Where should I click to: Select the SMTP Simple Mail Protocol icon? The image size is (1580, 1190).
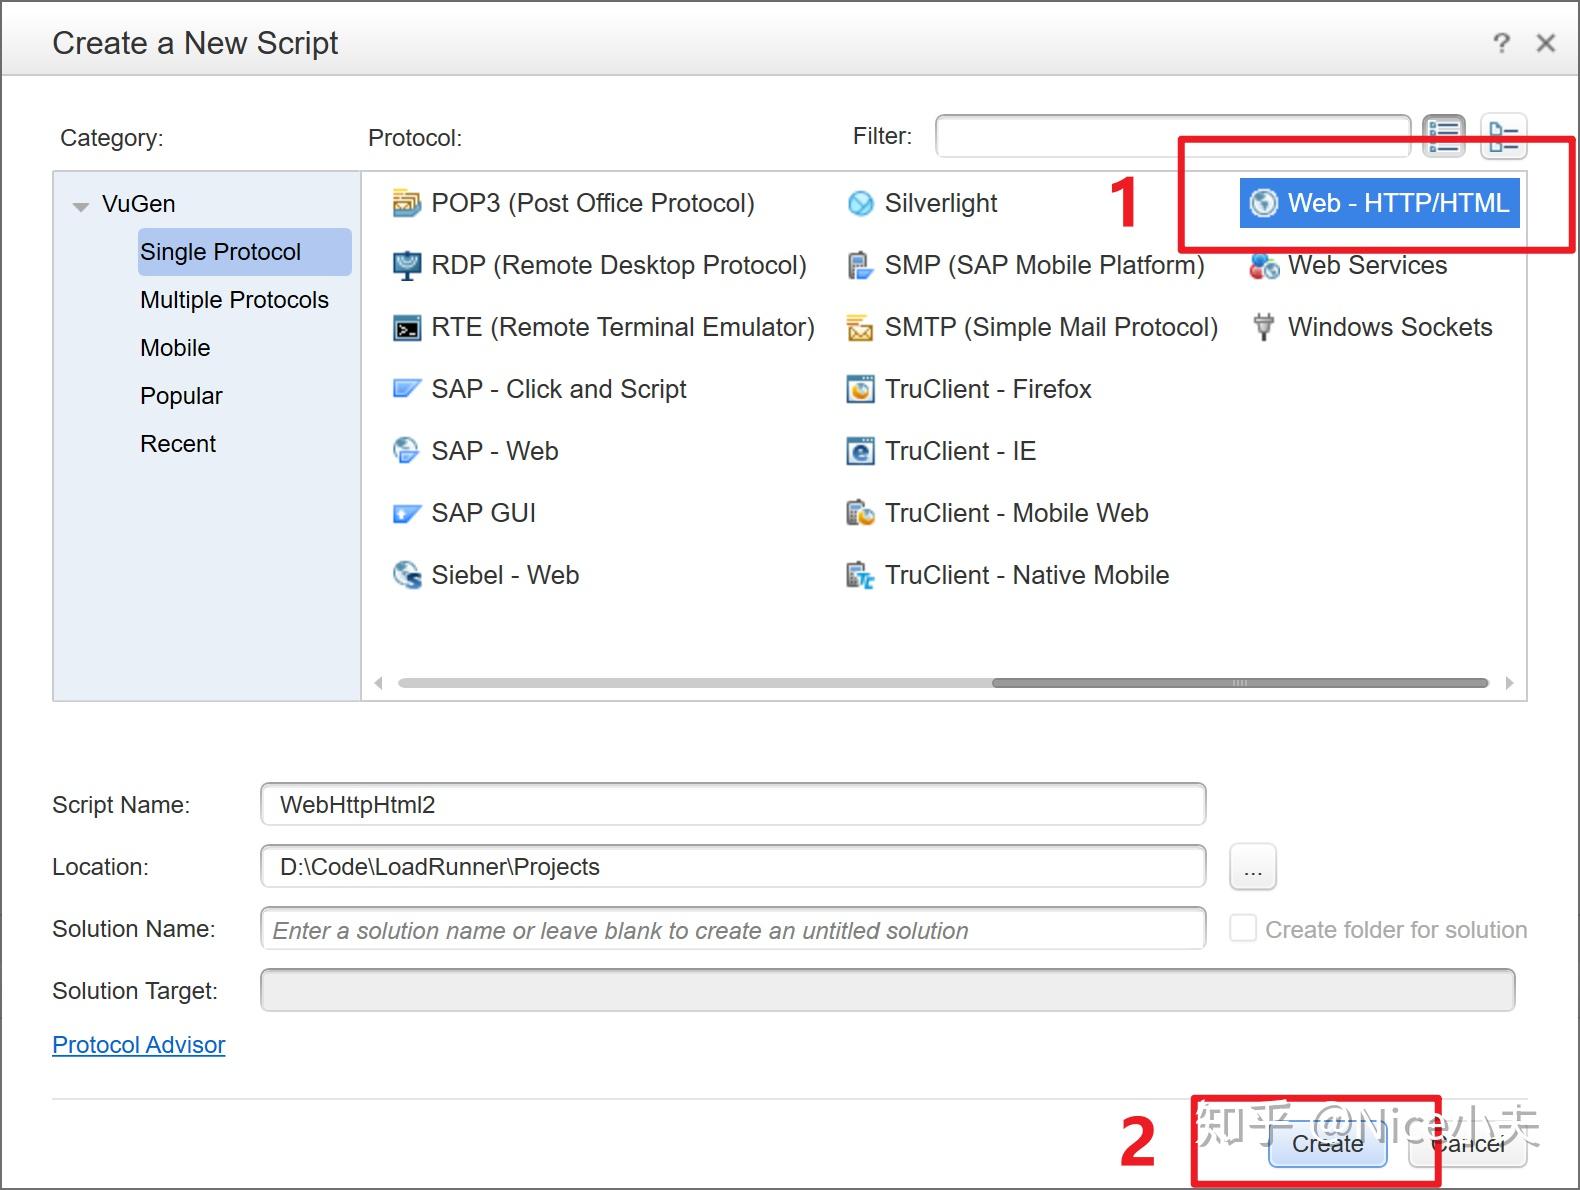point(860,327)
